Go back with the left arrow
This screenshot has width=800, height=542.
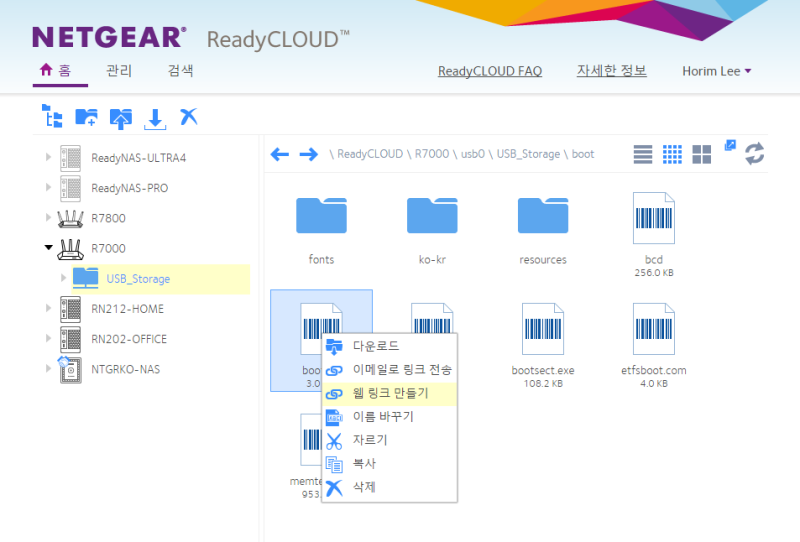coord(280,154)
